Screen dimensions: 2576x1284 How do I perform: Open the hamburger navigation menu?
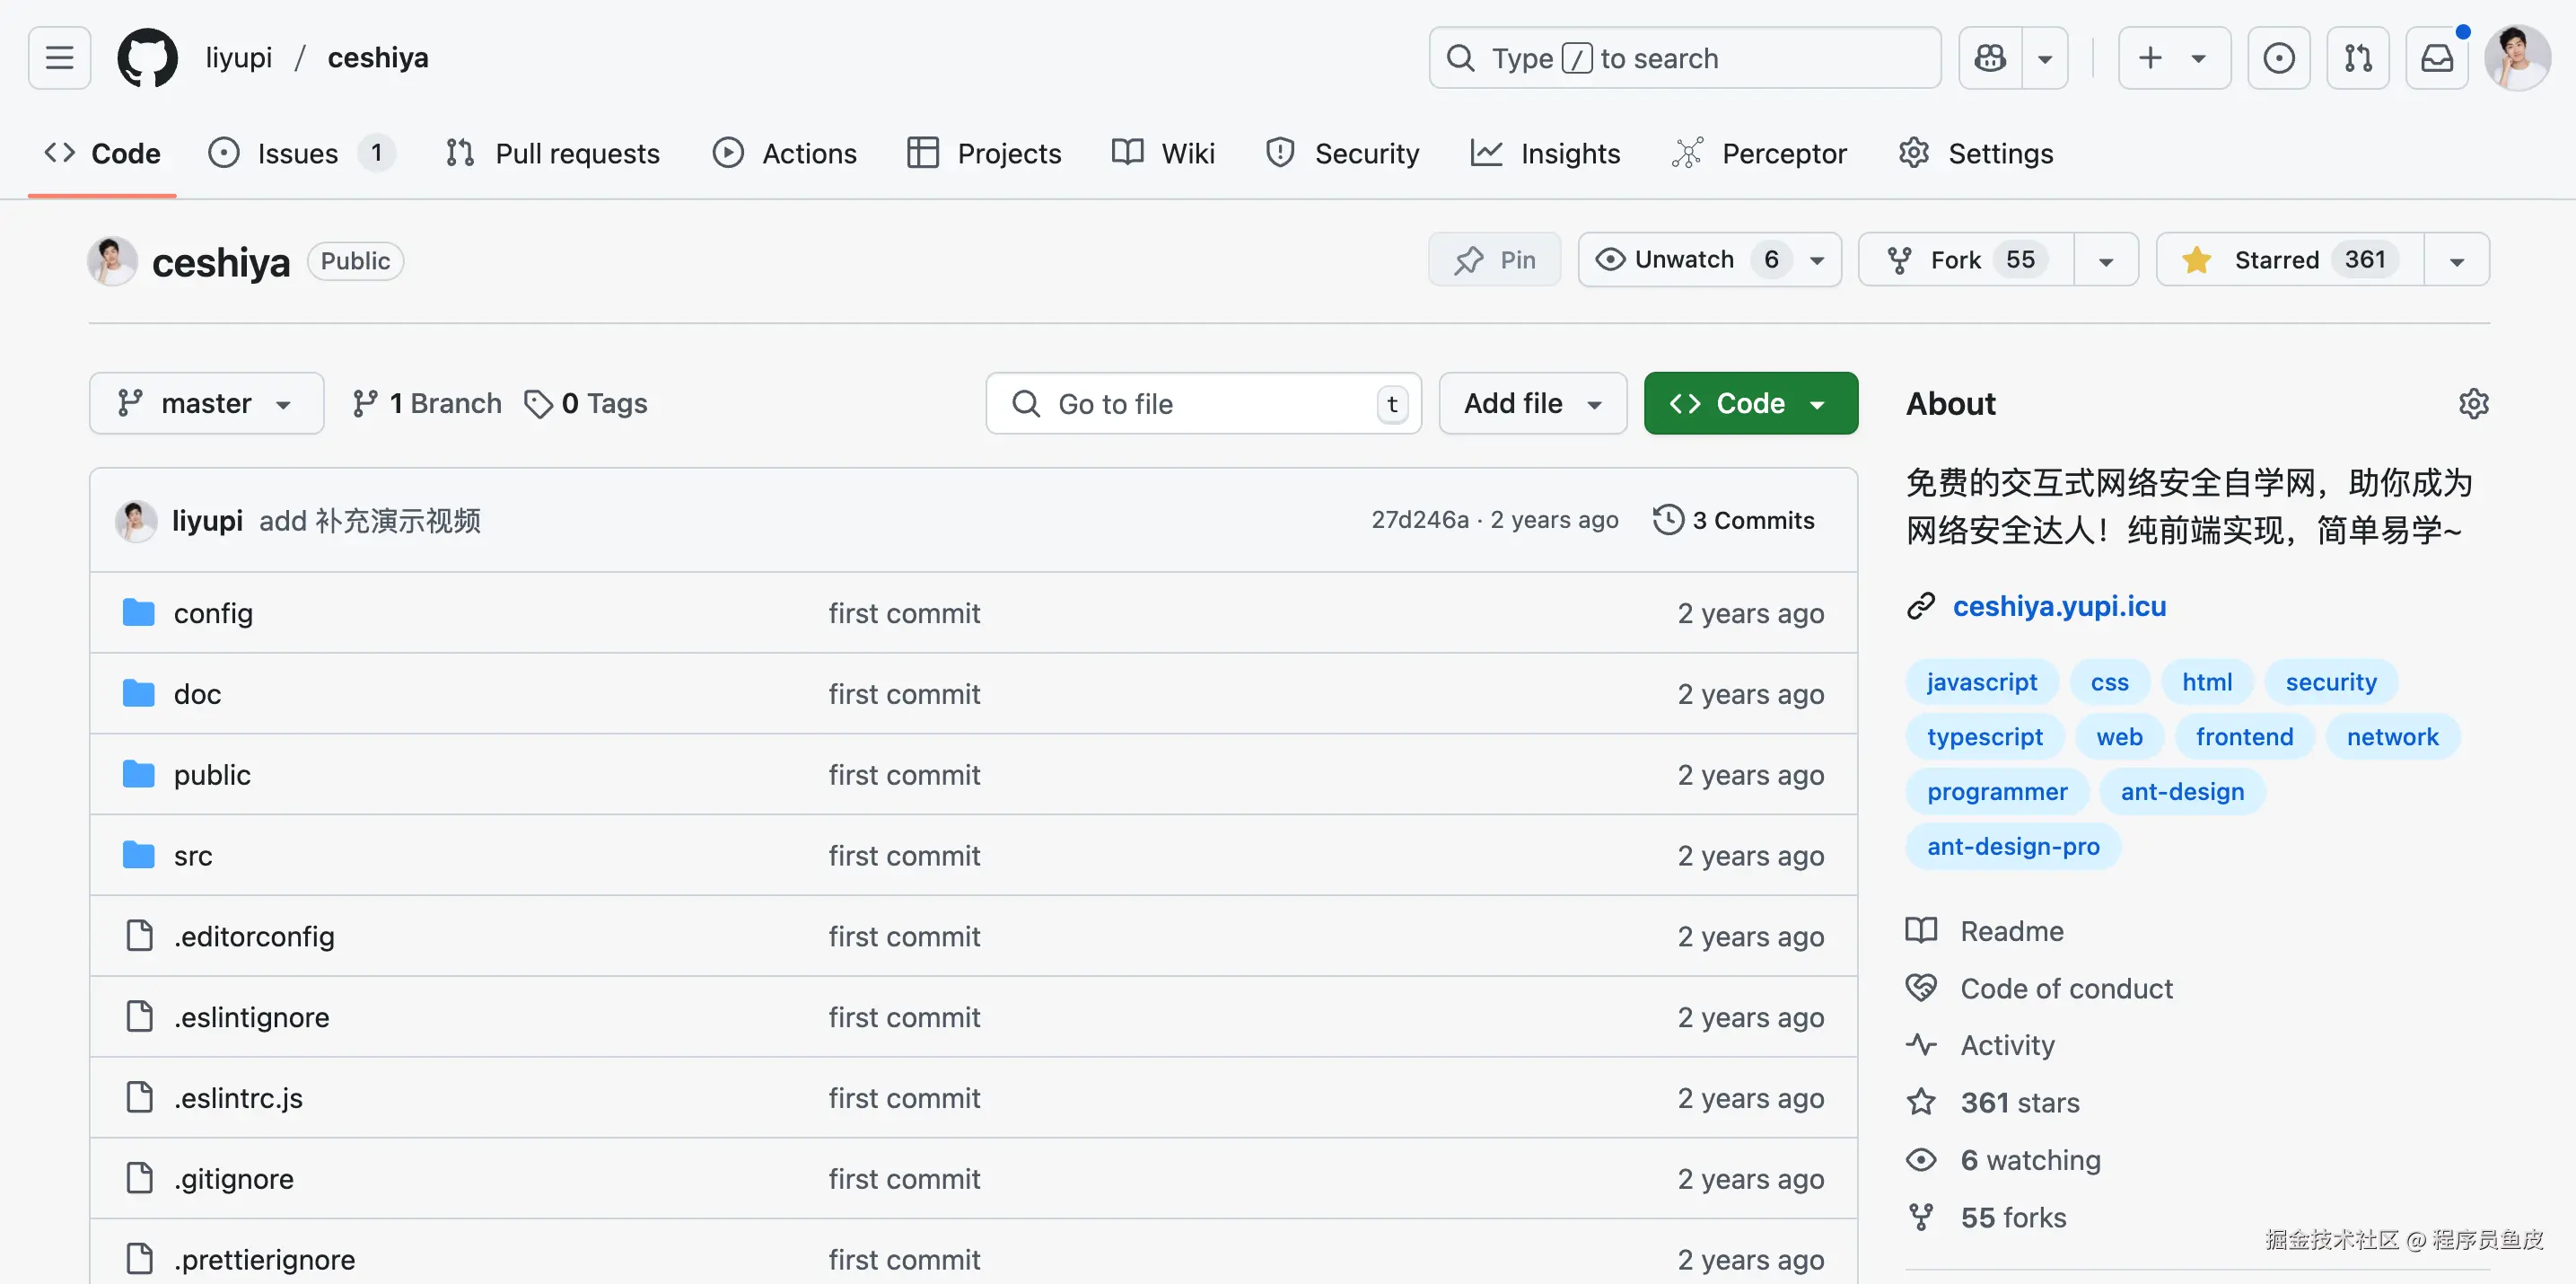[59, 58]
